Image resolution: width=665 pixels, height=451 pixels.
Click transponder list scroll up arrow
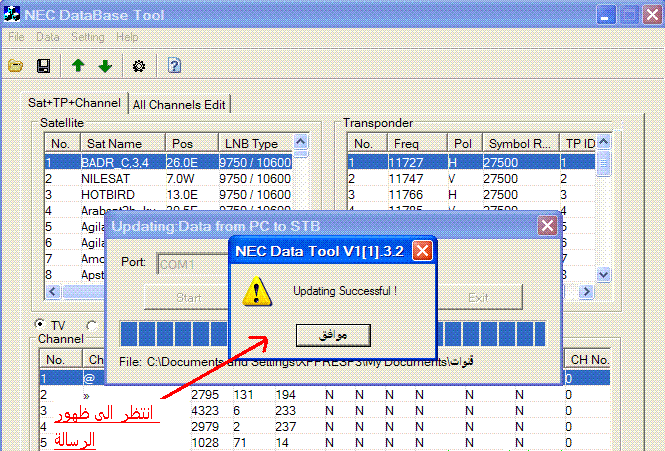pyautogui.click(x=604, y=141)
